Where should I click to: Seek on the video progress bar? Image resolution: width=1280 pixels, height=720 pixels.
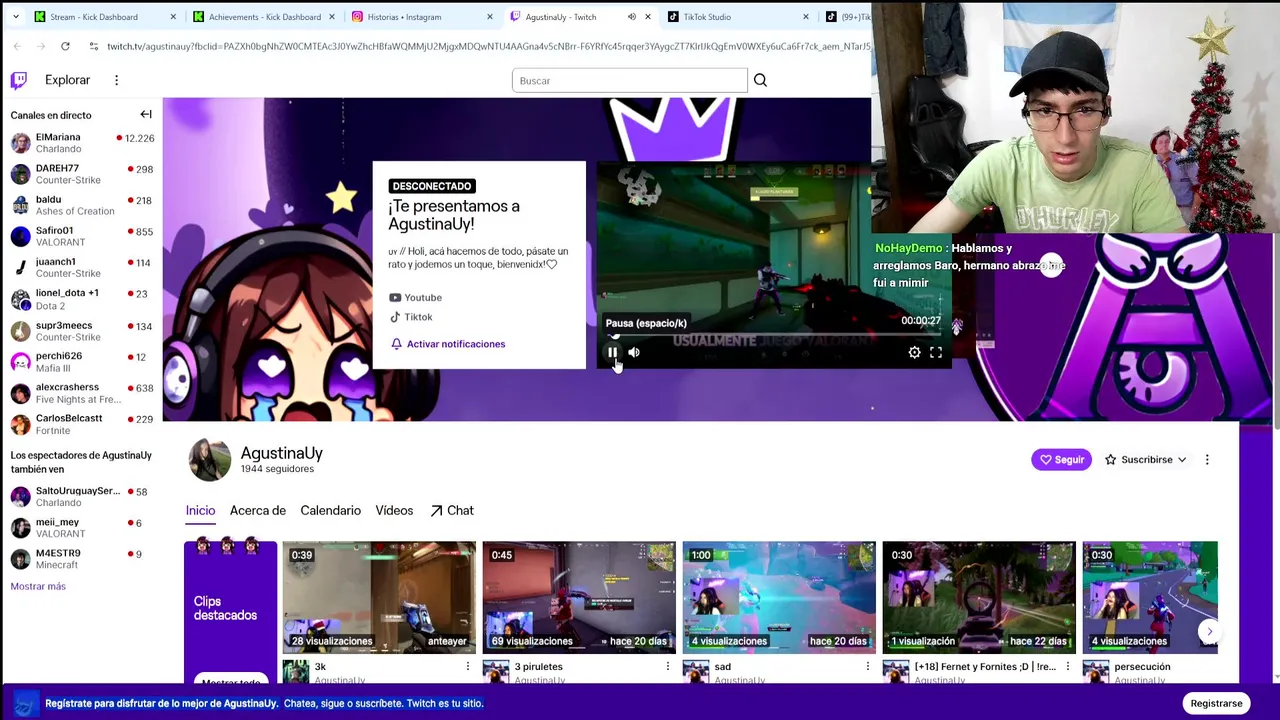tap(774, 335)
